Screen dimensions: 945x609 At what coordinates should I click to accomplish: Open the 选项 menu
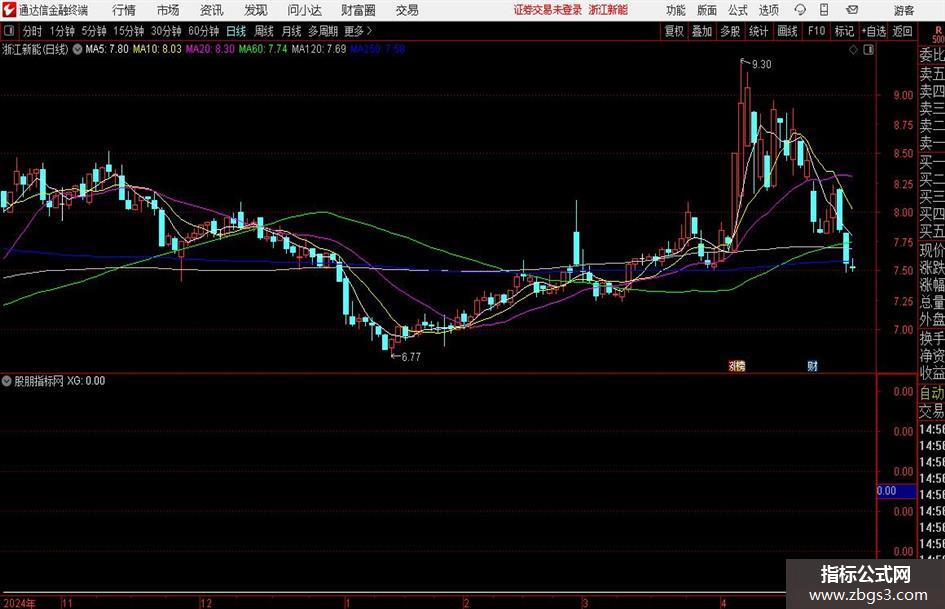pyautogui.click(x=768, y=10)
